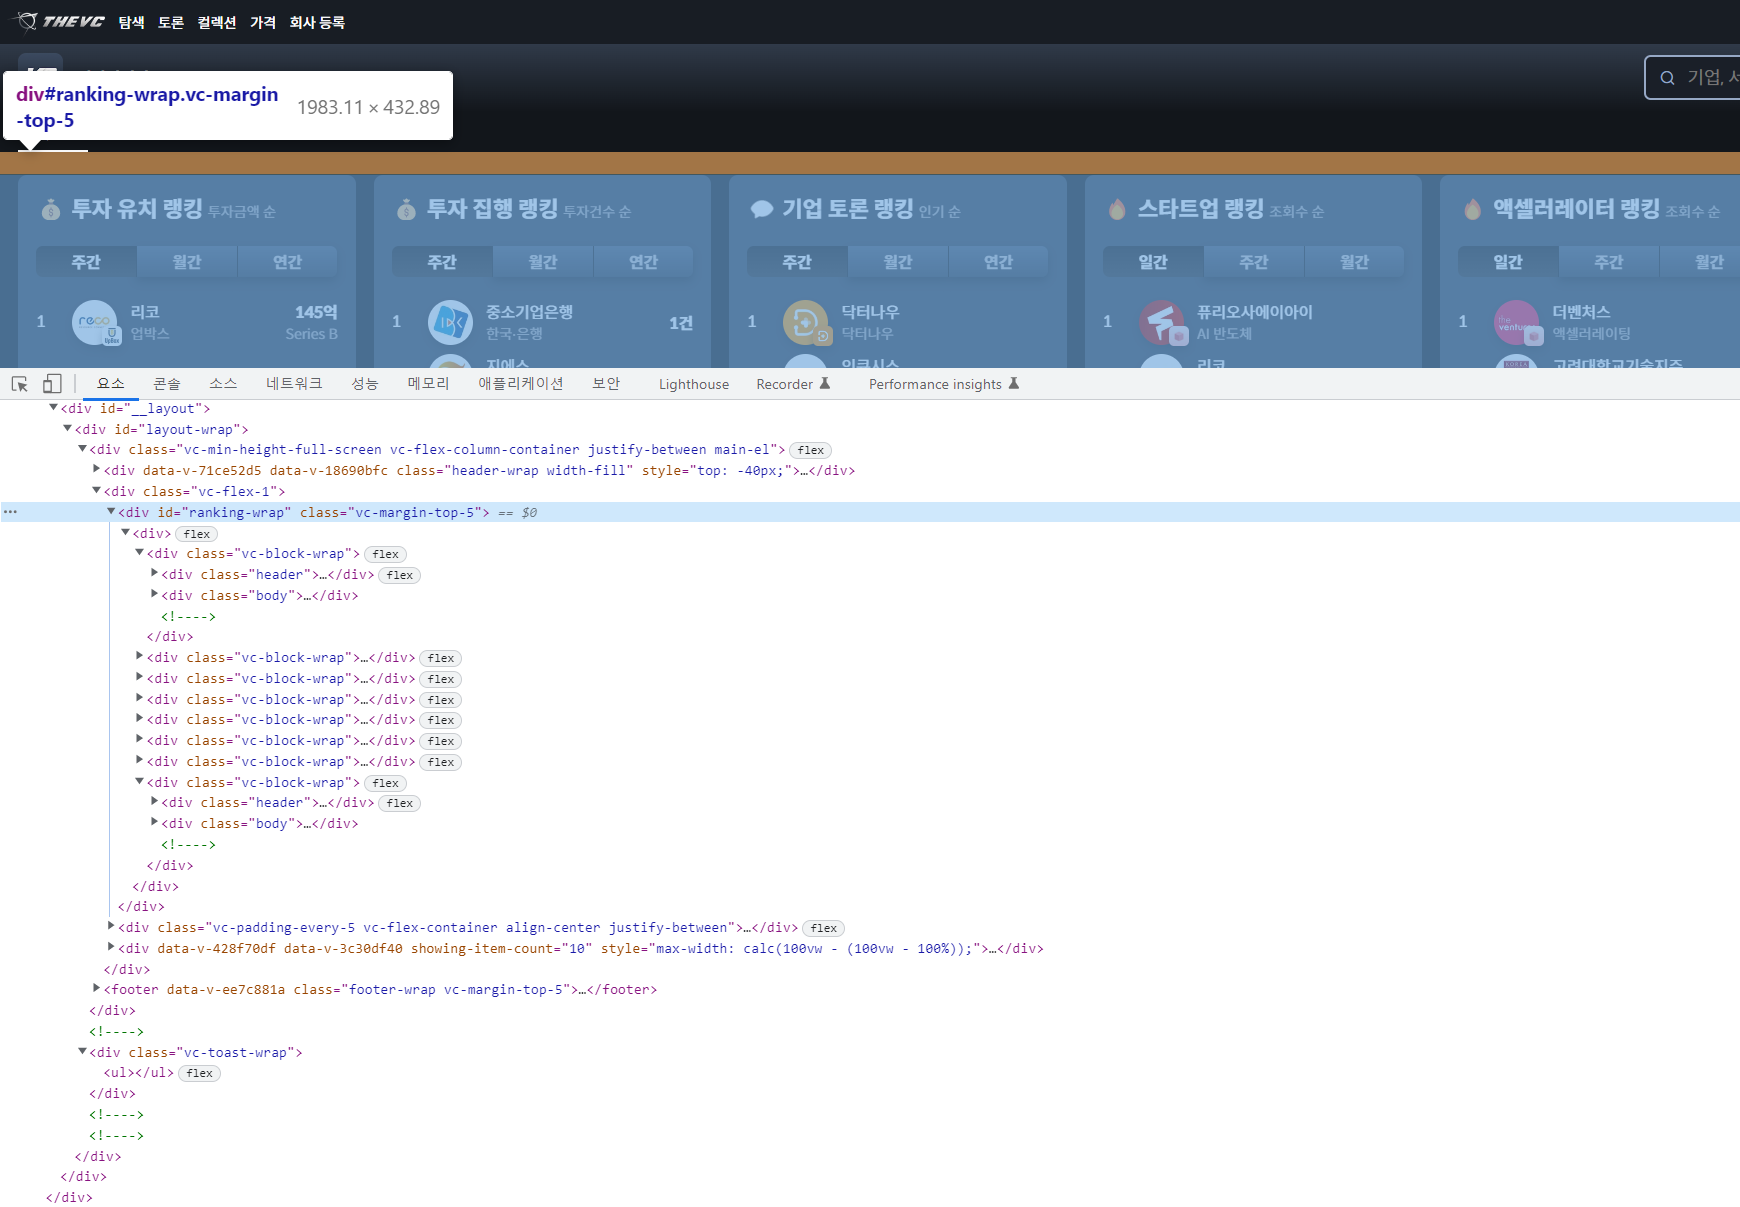Click the 회사 등록 link
Screen dimensions: 1740x1207
tap(317, 22)
